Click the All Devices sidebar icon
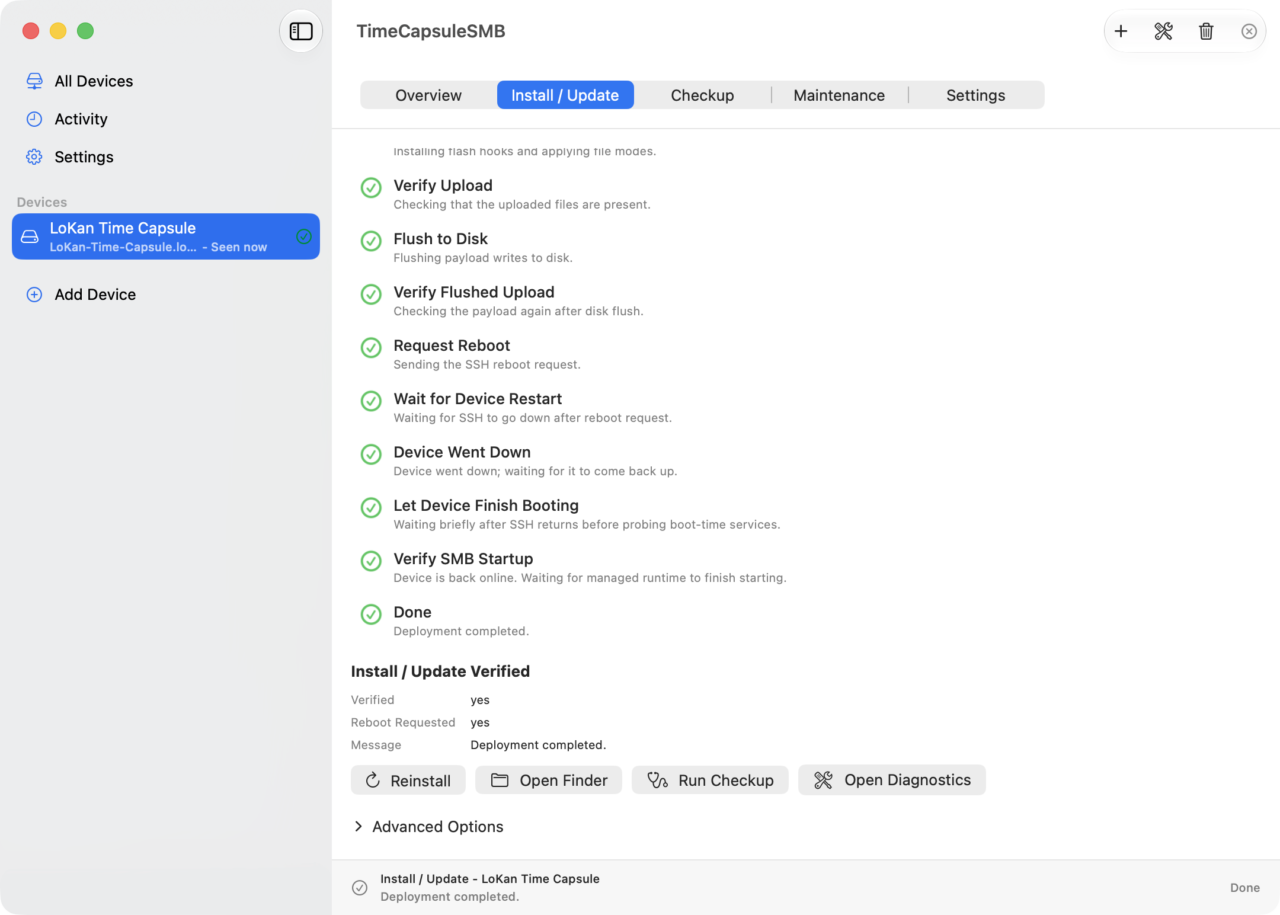Viewport: 1280px width, 915px height. pyautogui.click(x=34, y=81)
